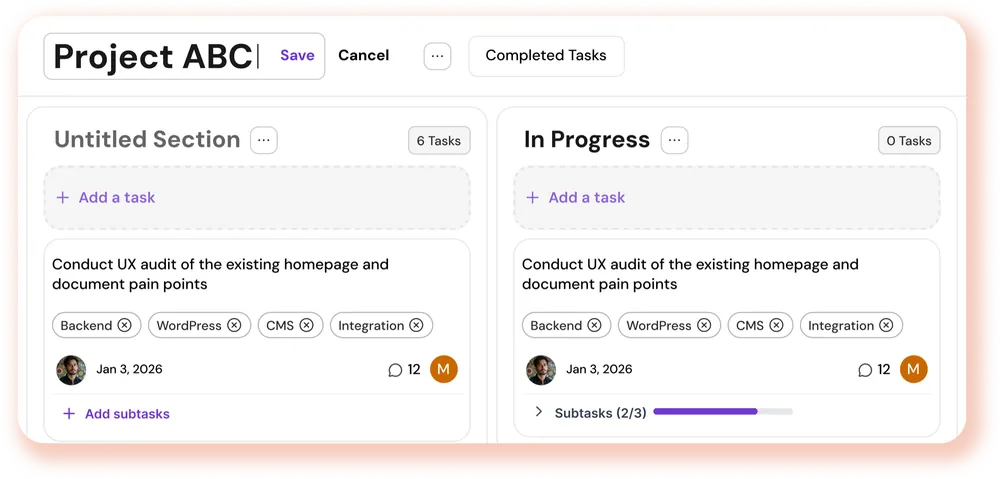Viewport: 1000px width, 479px height.
Task: Remove Integration tag in In Progress card
Action: point(886,325)
